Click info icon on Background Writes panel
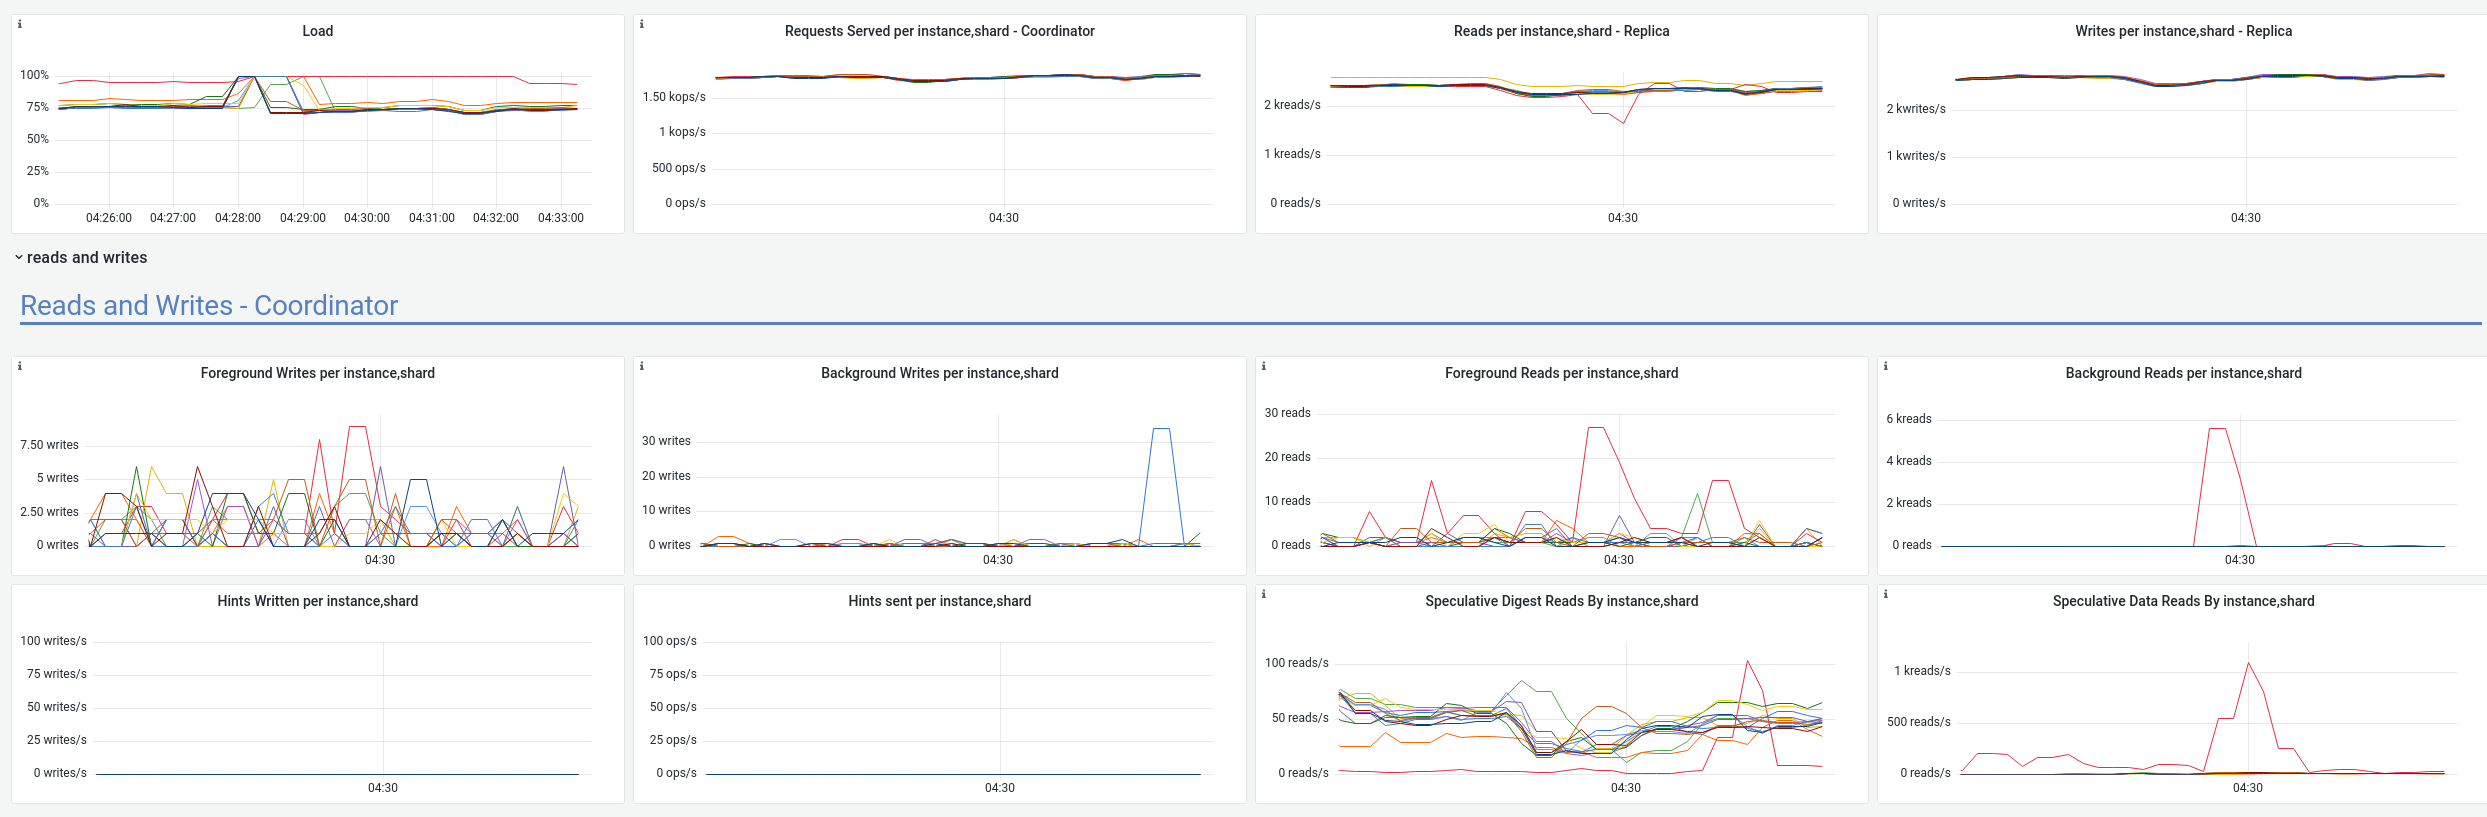Screen dimensions: 2487x817 coord(642,365)
